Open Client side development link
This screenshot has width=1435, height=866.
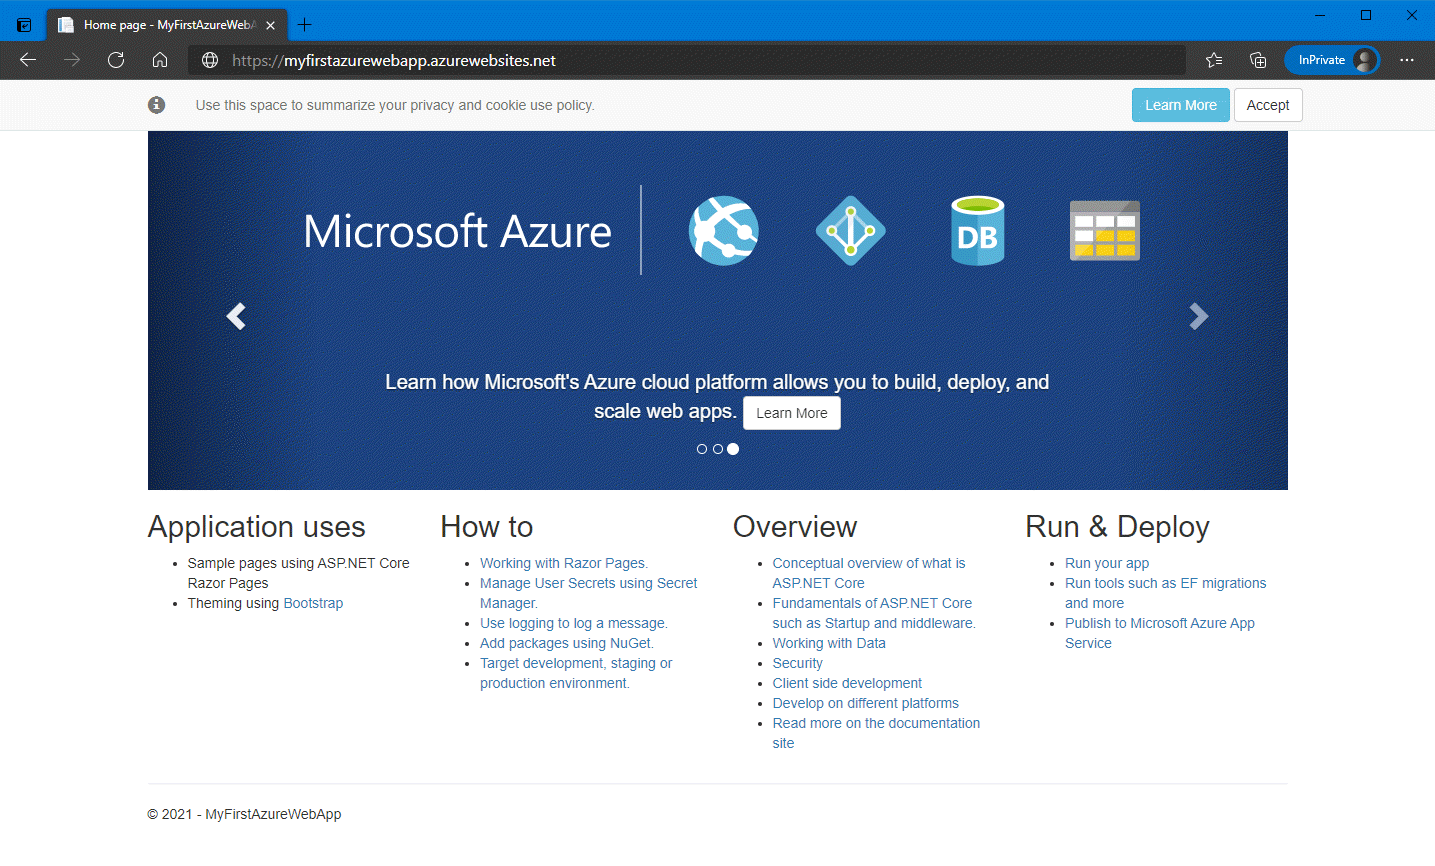(x=847, y=683)
